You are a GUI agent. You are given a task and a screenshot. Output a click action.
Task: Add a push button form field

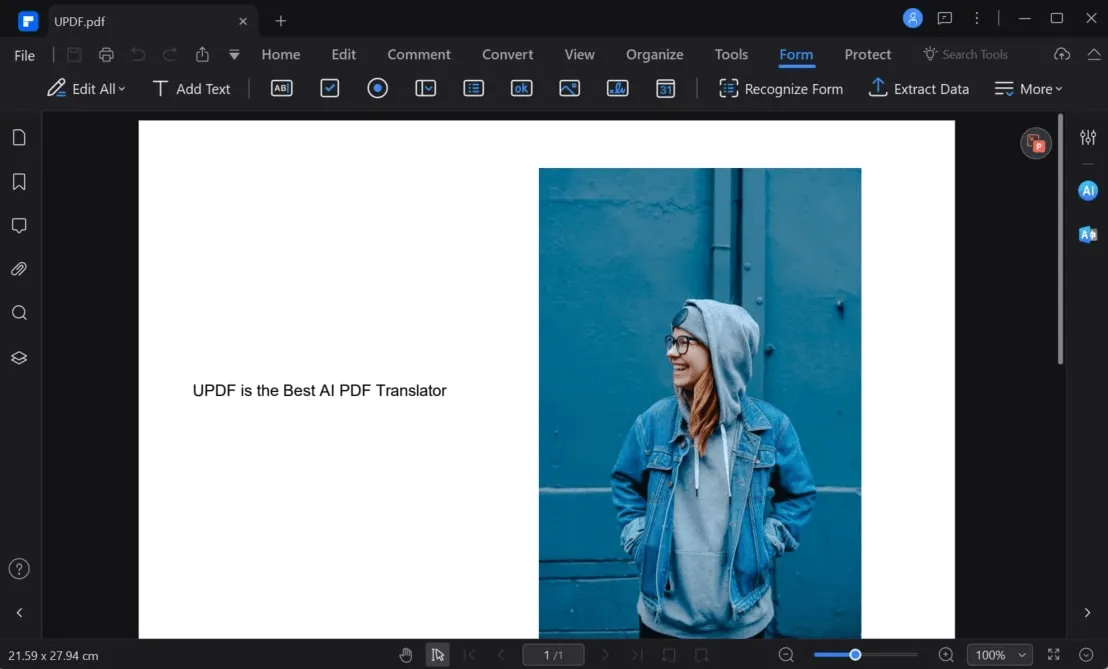[521, 88]
